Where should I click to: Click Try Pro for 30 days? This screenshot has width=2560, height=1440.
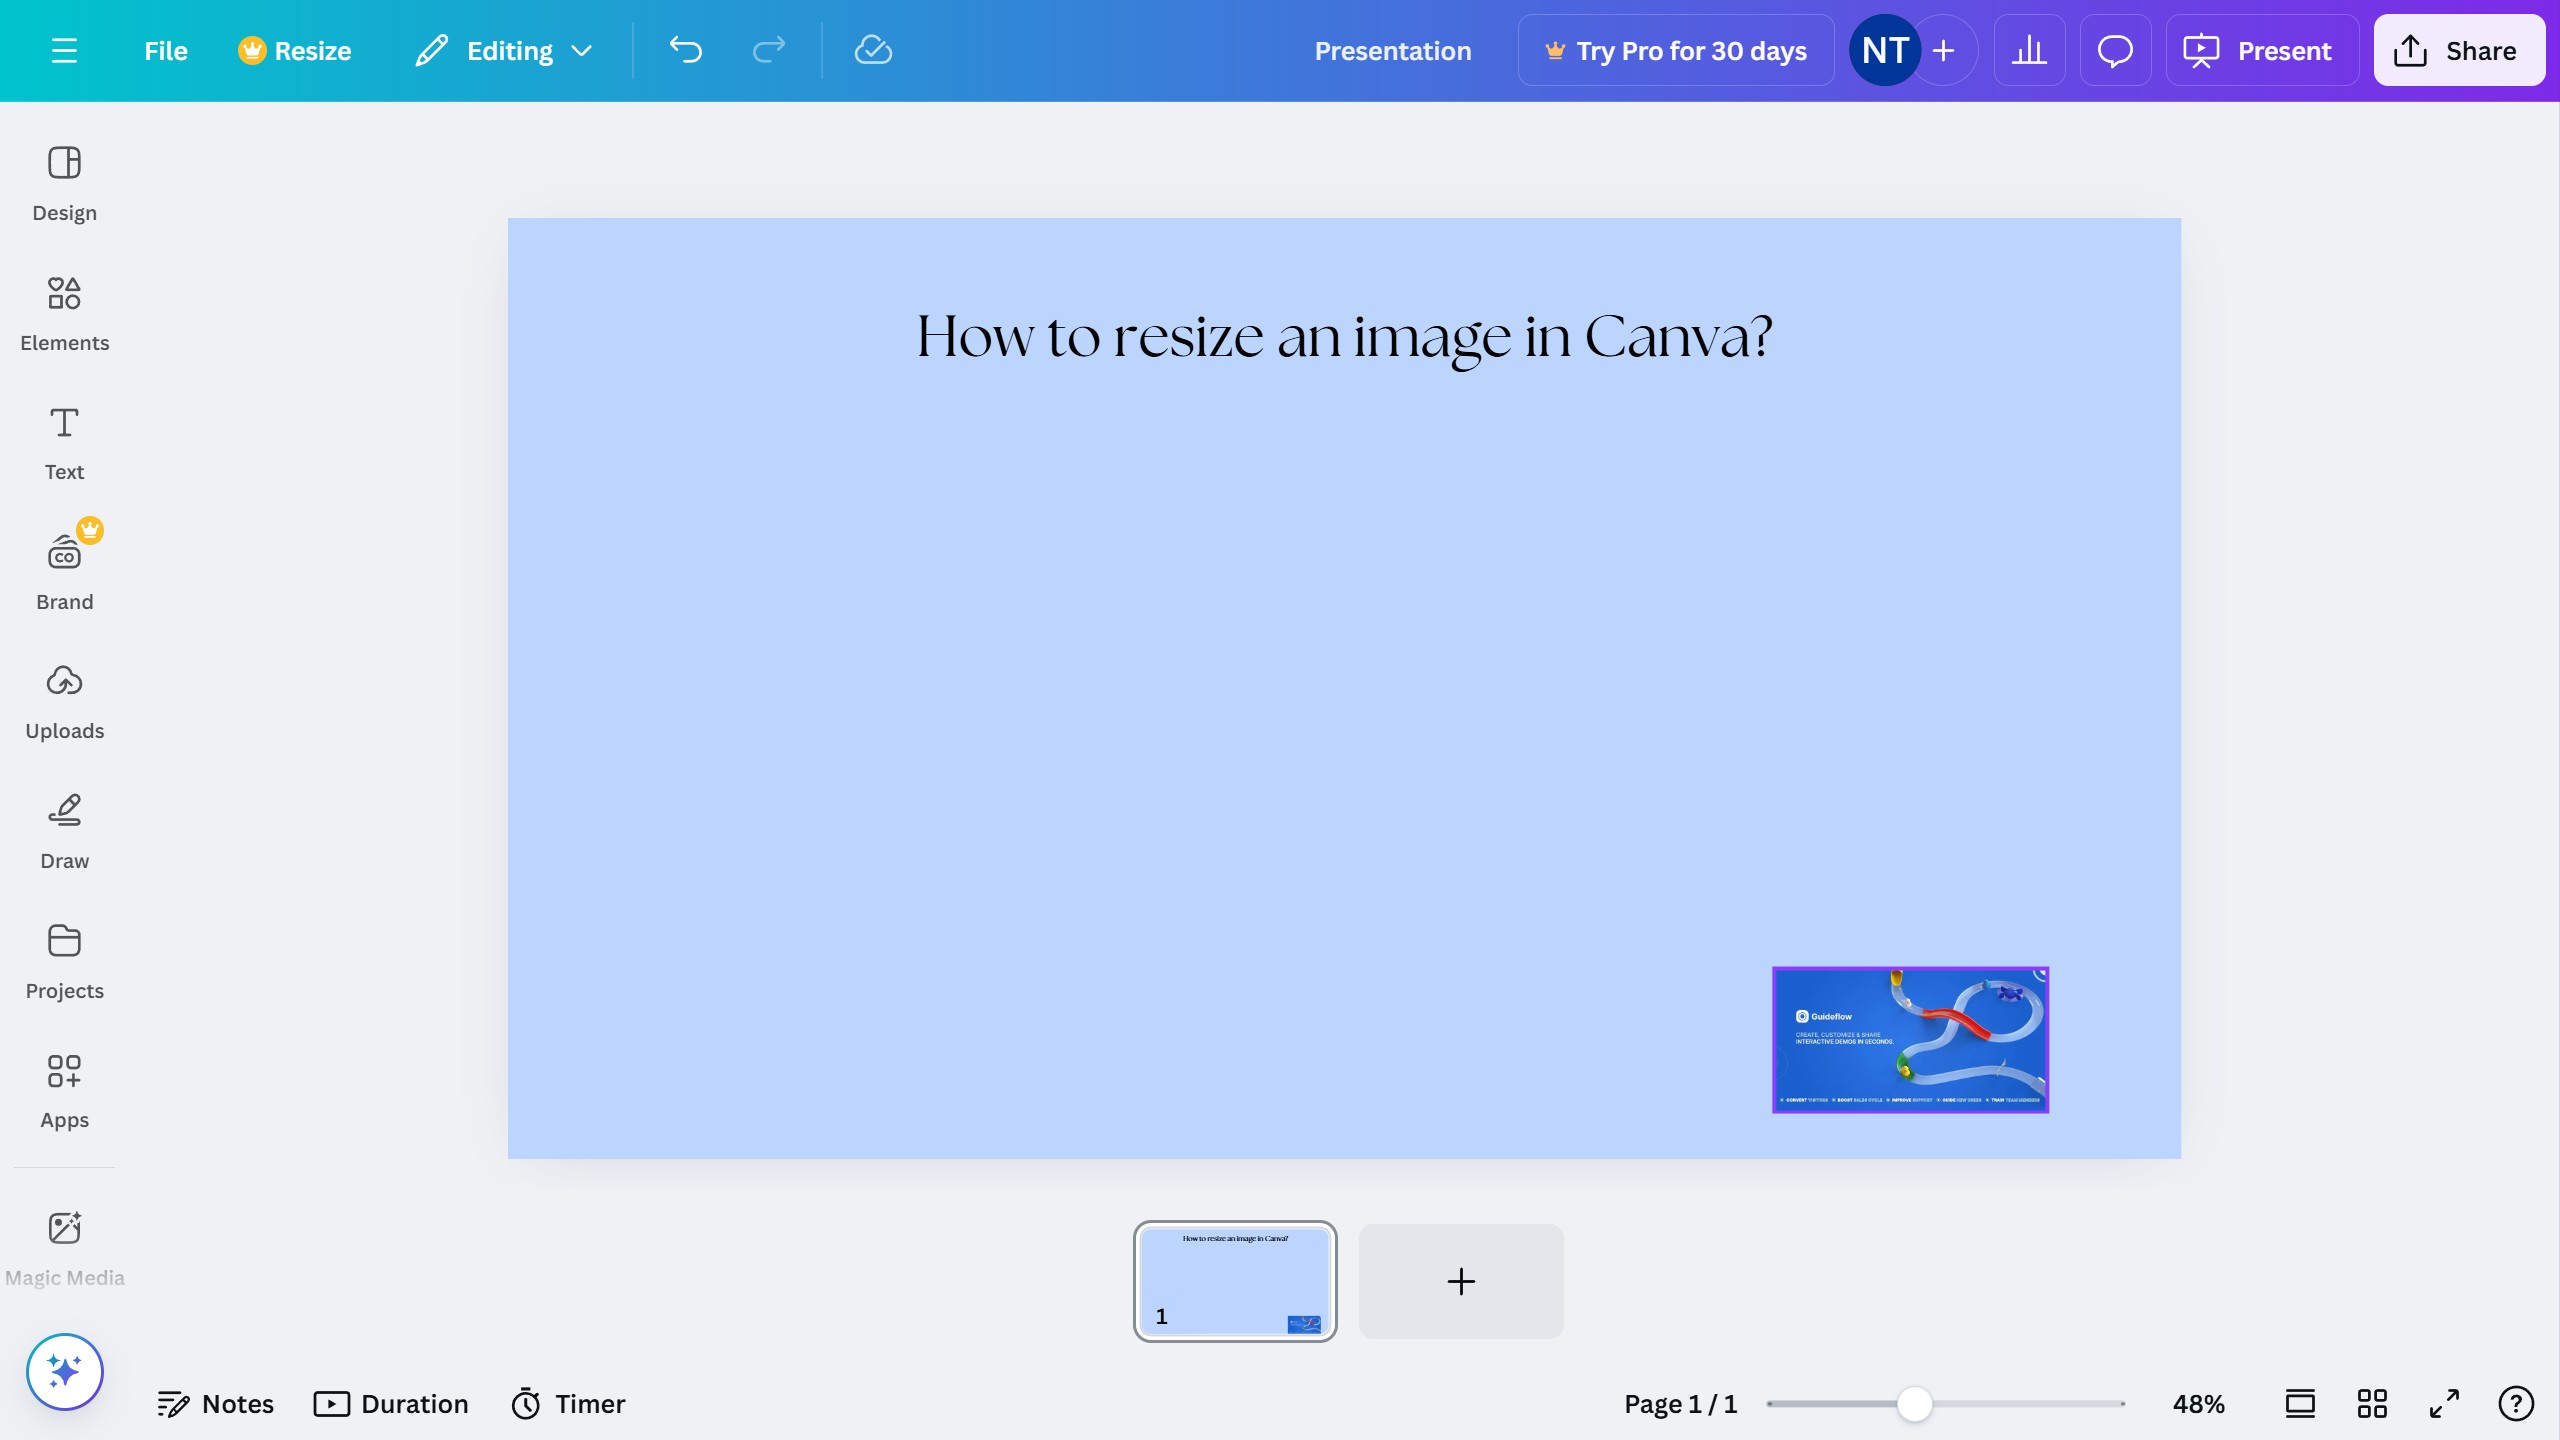coord(1674,50)
